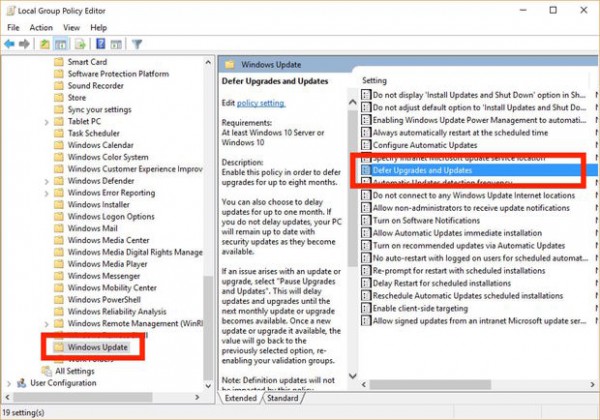This screenshot has height=420, width=600.
Task: Open the View menu
Action: click(72, 28)
